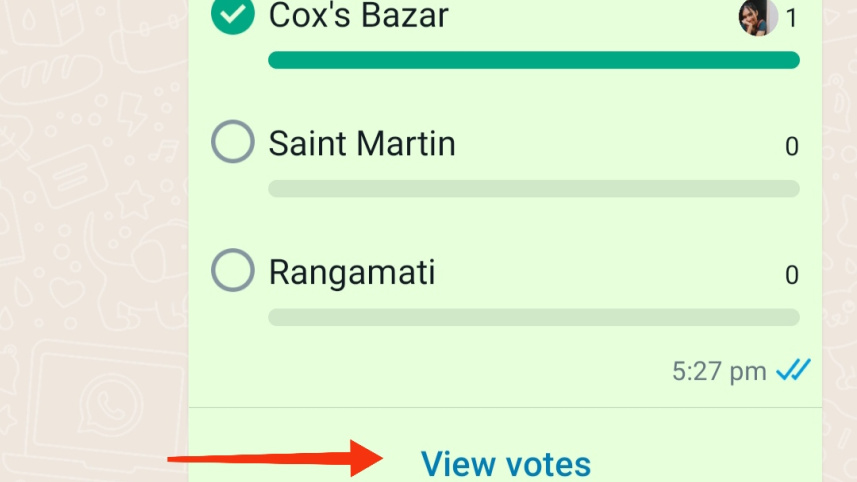Click the Saint Martin empty vote bar

[533, 188]
